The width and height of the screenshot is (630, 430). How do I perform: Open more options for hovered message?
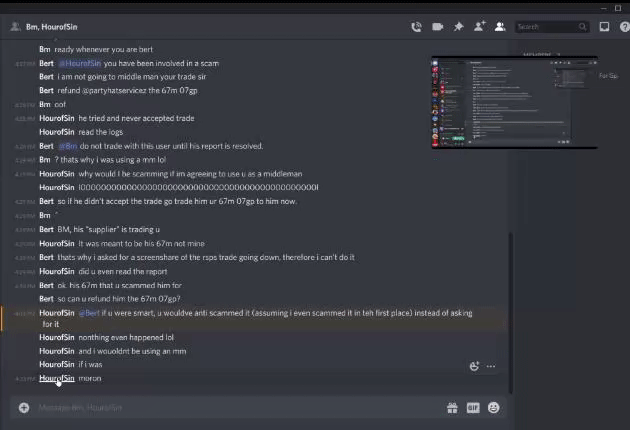(x=491, y=366)
